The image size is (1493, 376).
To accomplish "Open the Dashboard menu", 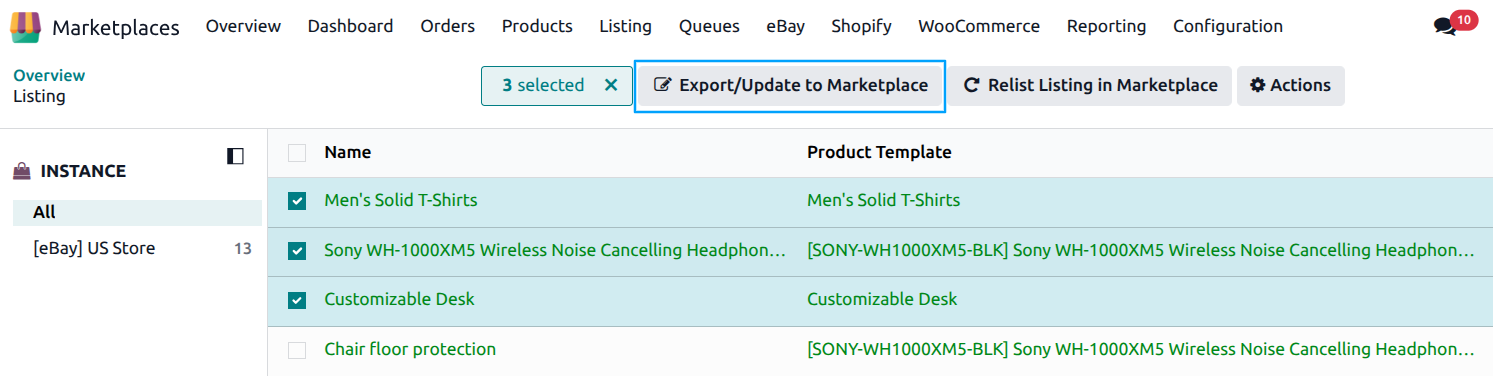I will pos(350,26).
